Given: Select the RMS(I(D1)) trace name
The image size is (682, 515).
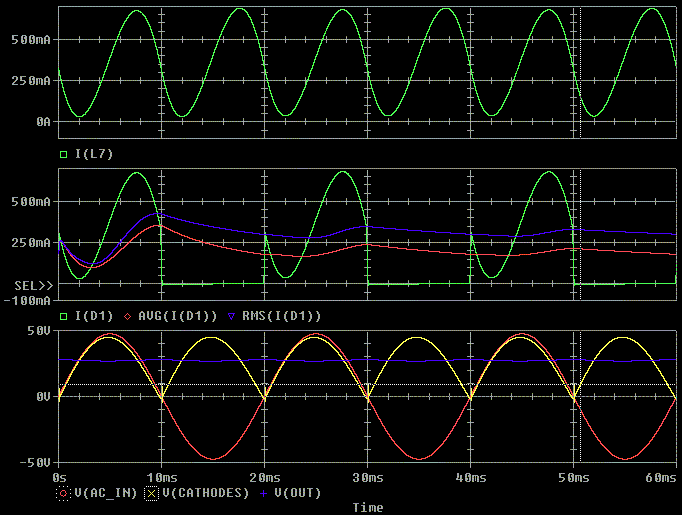Looking at the screenshot, I should tap(280, 316).
